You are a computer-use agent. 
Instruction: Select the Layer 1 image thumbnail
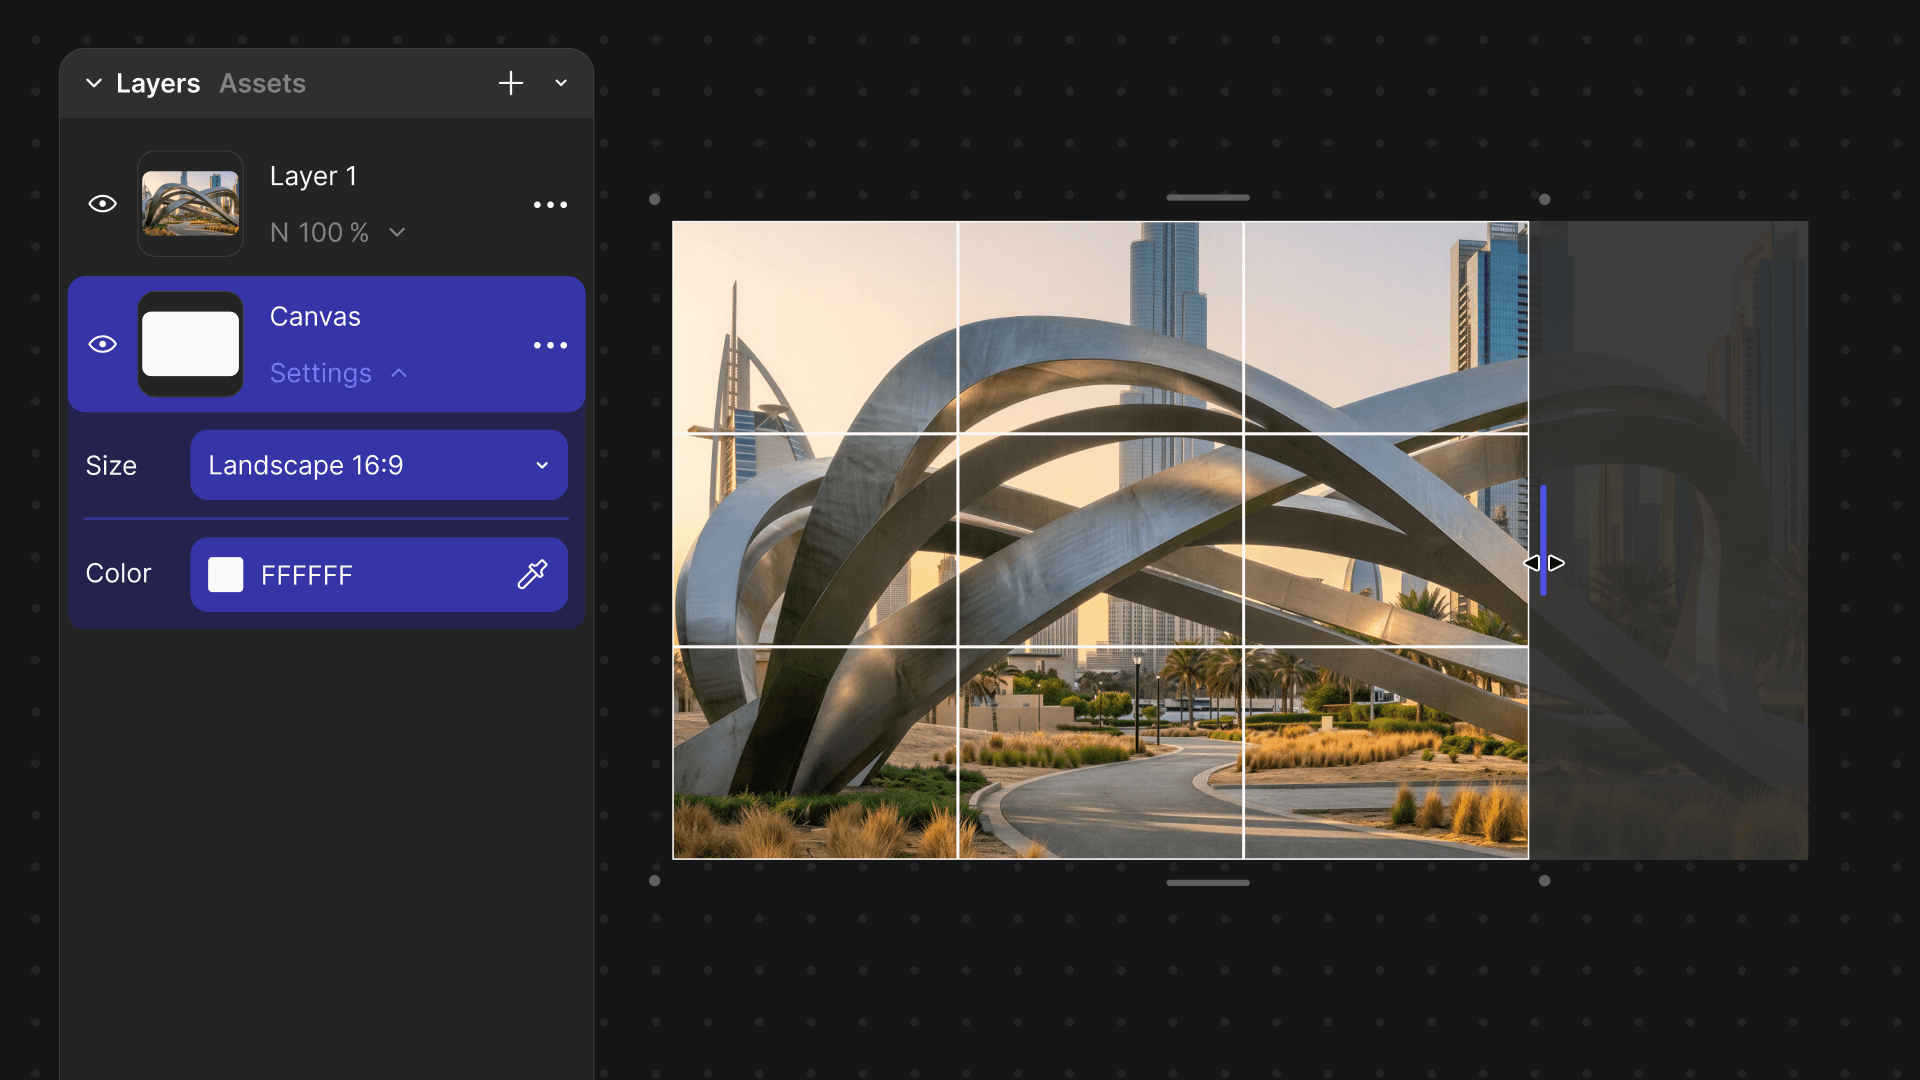coord(190,204)
